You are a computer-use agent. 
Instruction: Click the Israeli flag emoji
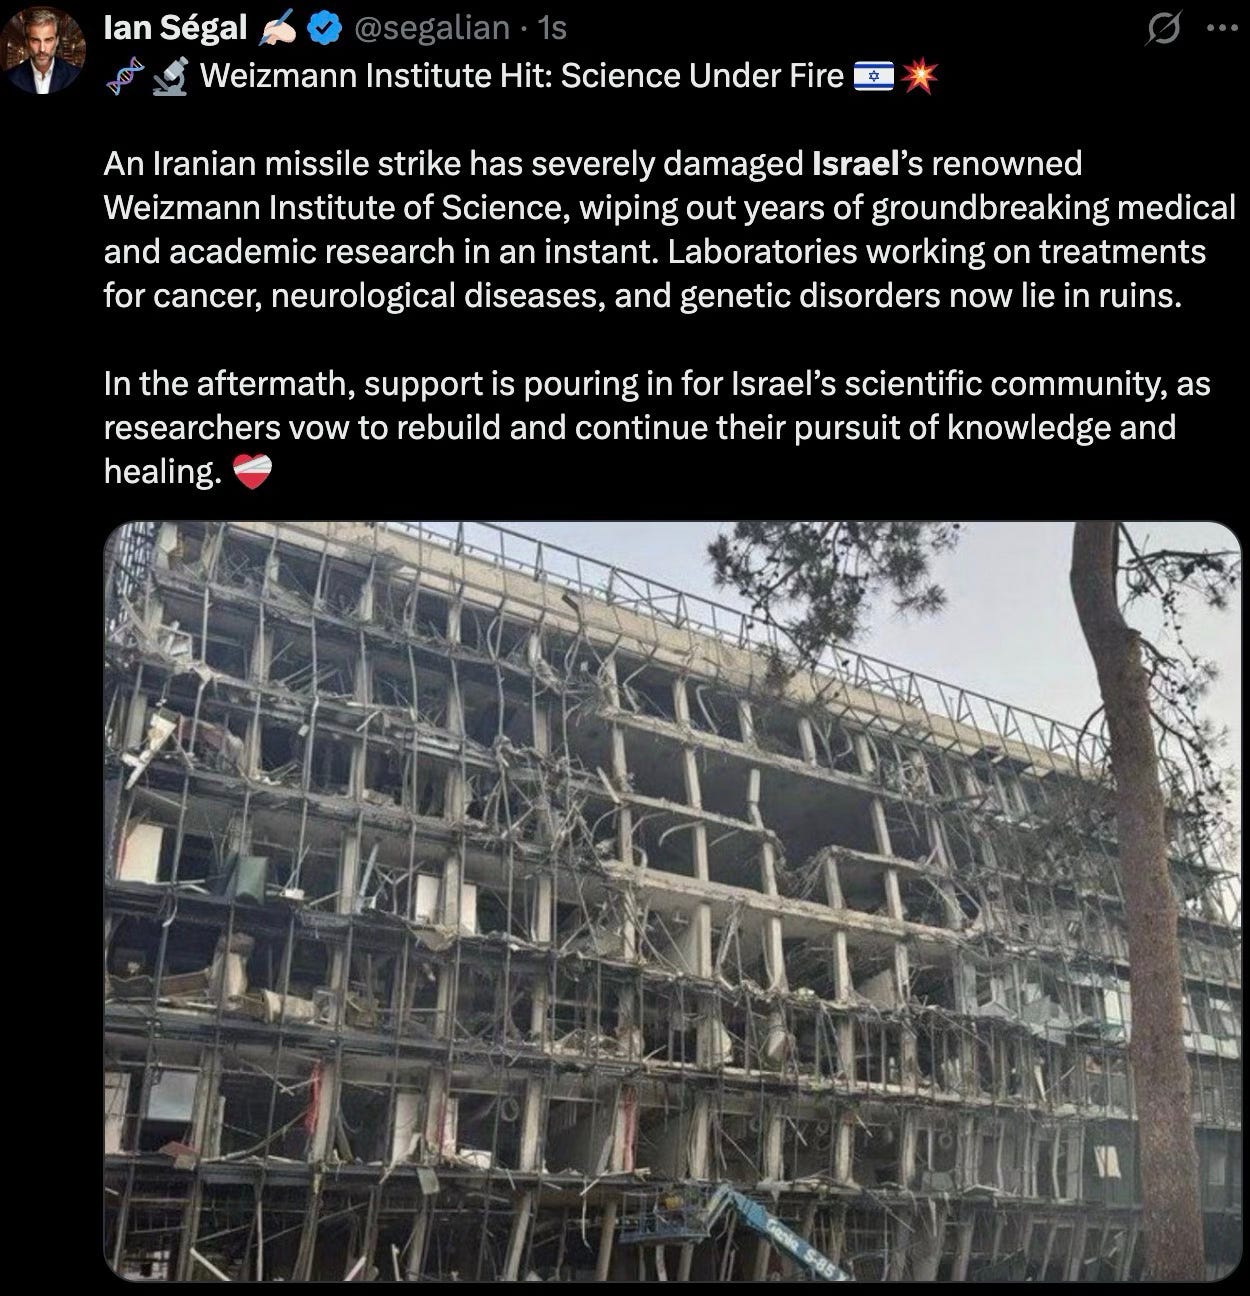point(872,76)
